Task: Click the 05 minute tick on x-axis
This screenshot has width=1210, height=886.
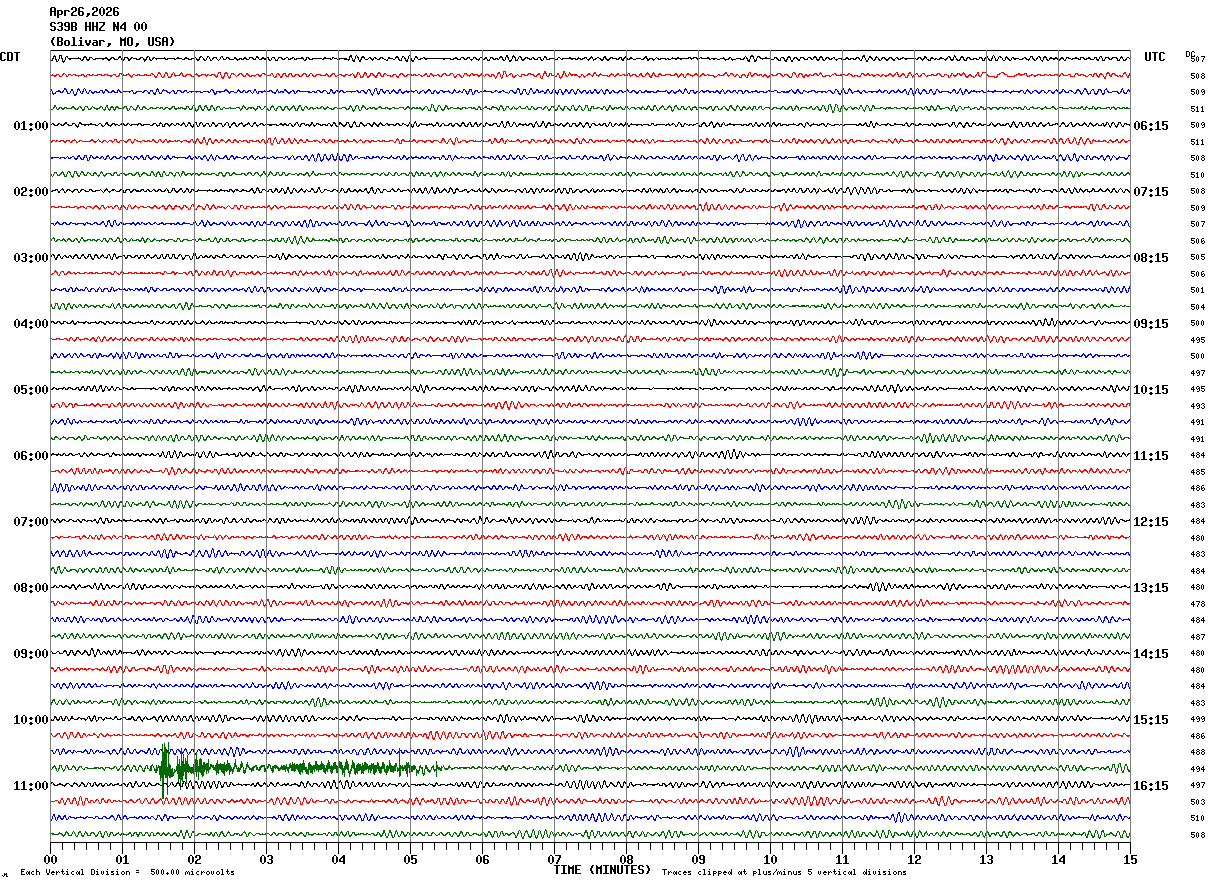Action: pyautogui.click(x=410, y=860)
